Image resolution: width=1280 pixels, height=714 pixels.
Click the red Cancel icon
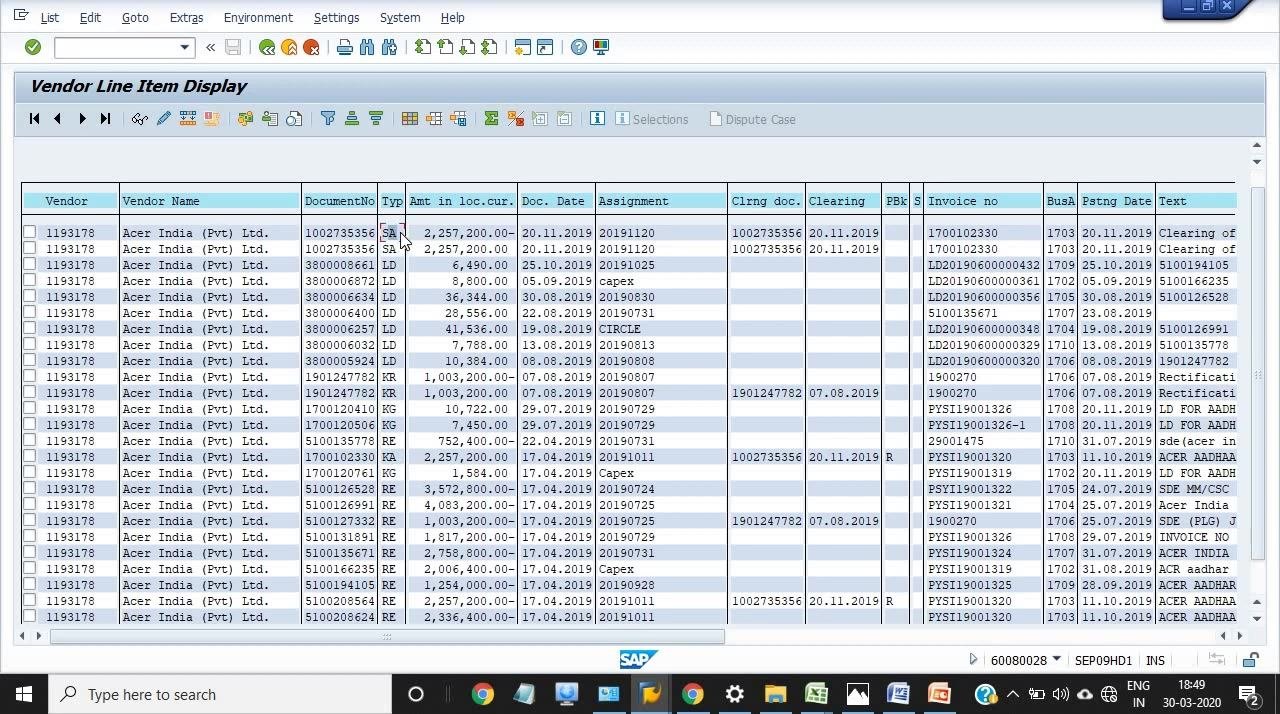311,47
